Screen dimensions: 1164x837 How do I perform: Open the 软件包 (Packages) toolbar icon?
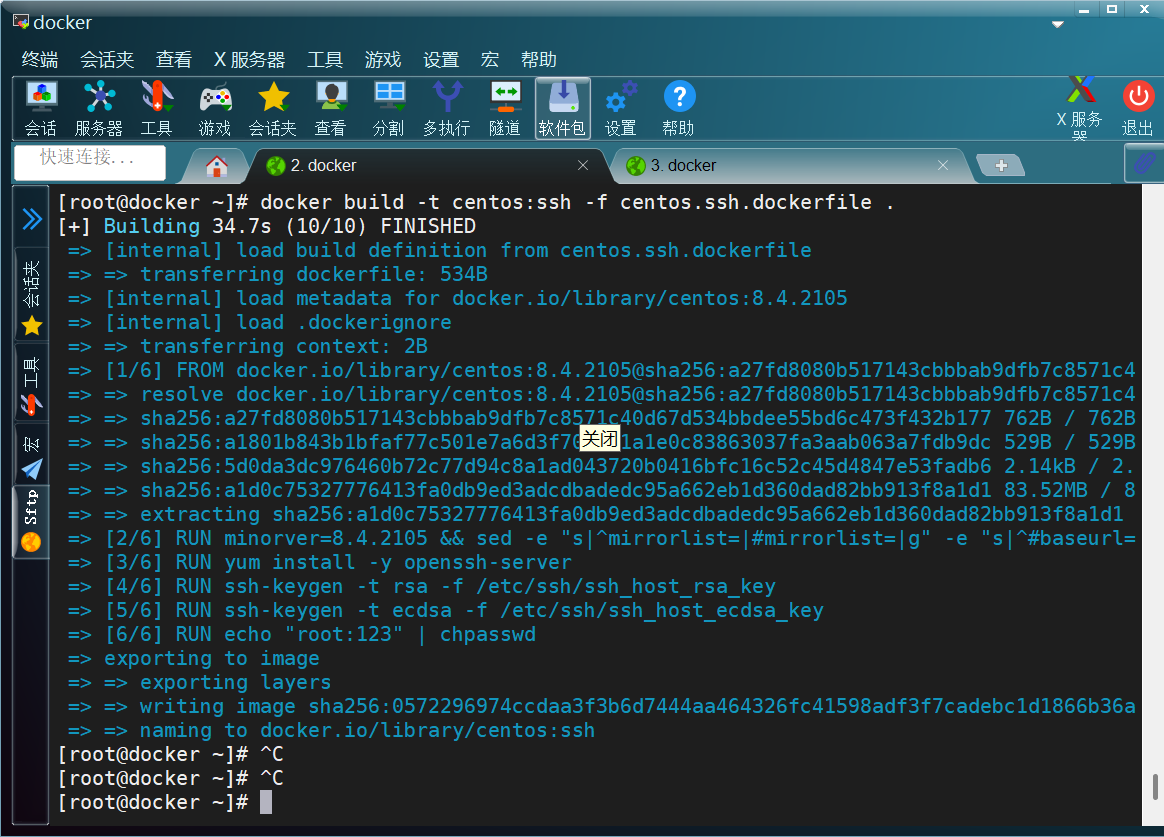pos(563,108)
